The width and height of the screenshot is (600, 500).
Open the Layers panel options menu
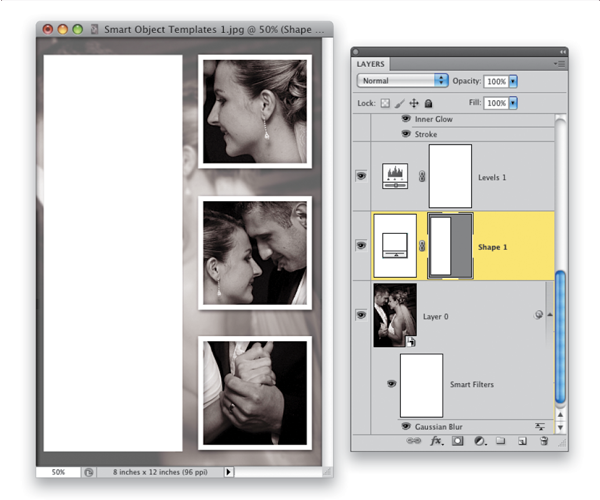tap(559, 64)
